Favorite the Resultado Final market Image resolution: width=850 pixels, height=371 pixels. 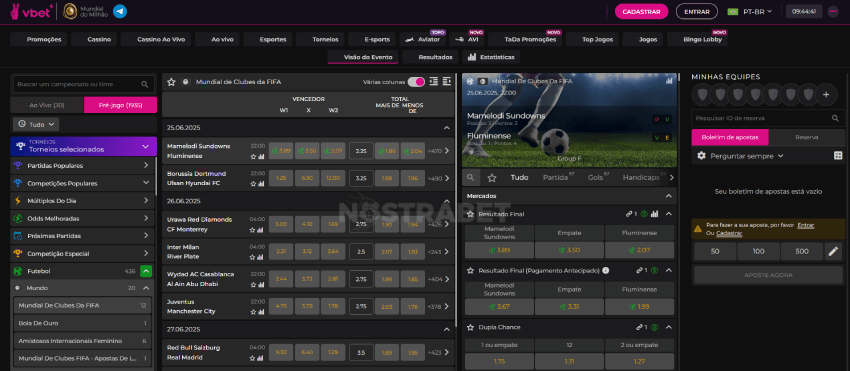point(471,214)
